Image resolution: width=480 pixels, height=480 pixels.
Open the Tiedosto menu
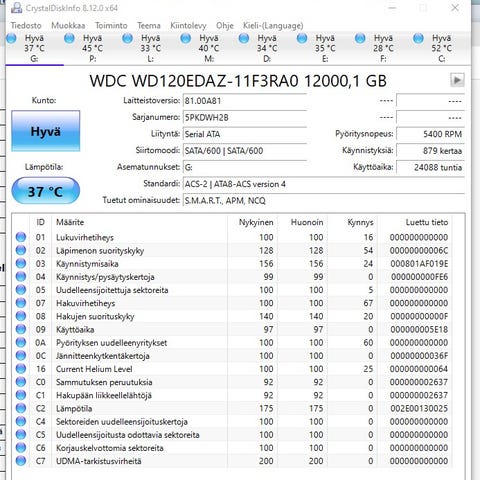26,26
